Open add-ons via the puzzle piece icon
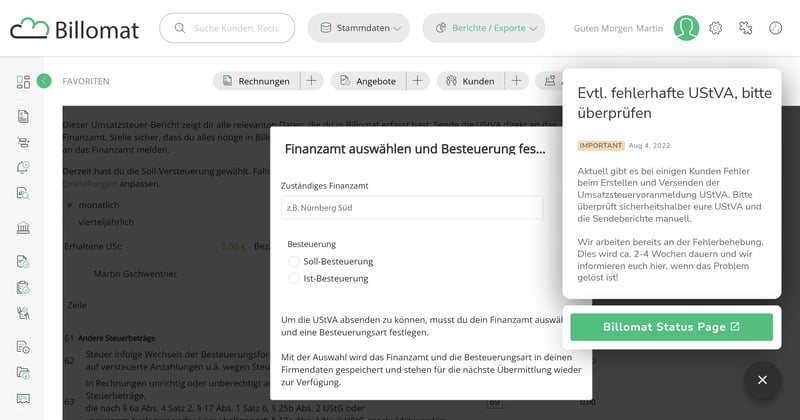Screen dimensions: 800x420 pos(746,28)
